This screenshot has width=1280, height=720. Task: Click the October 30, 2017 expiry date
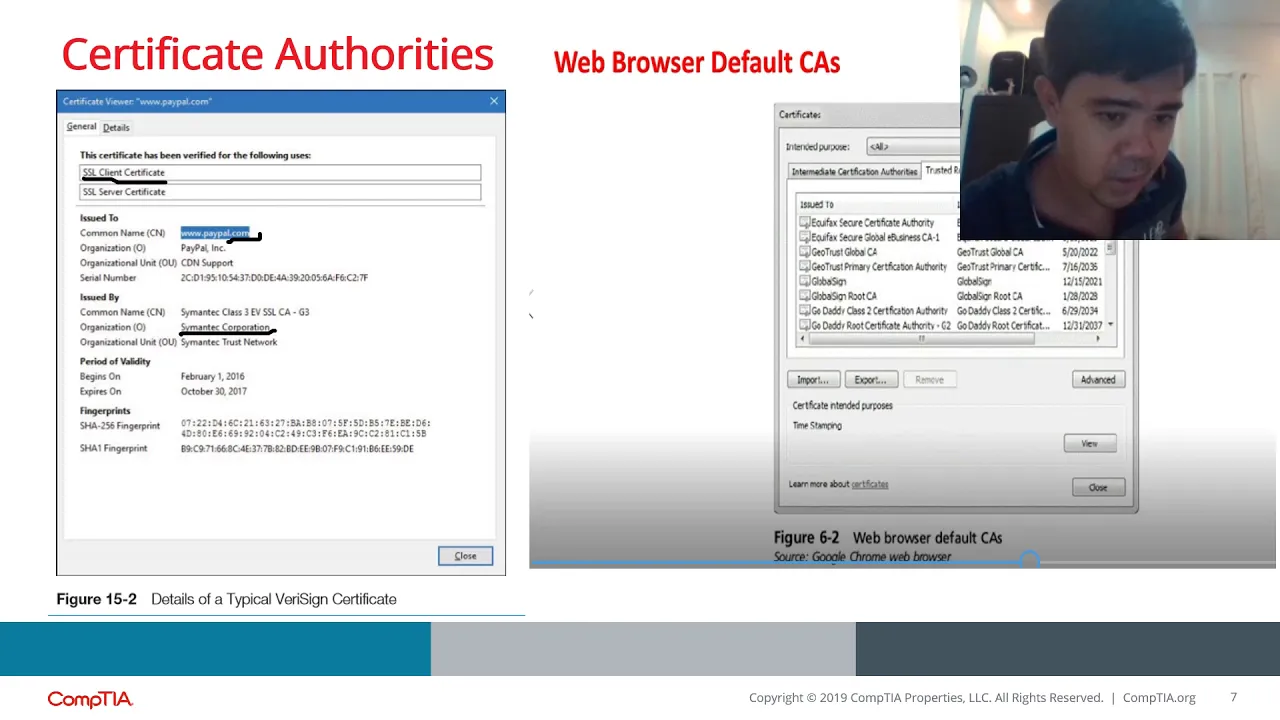213,392
